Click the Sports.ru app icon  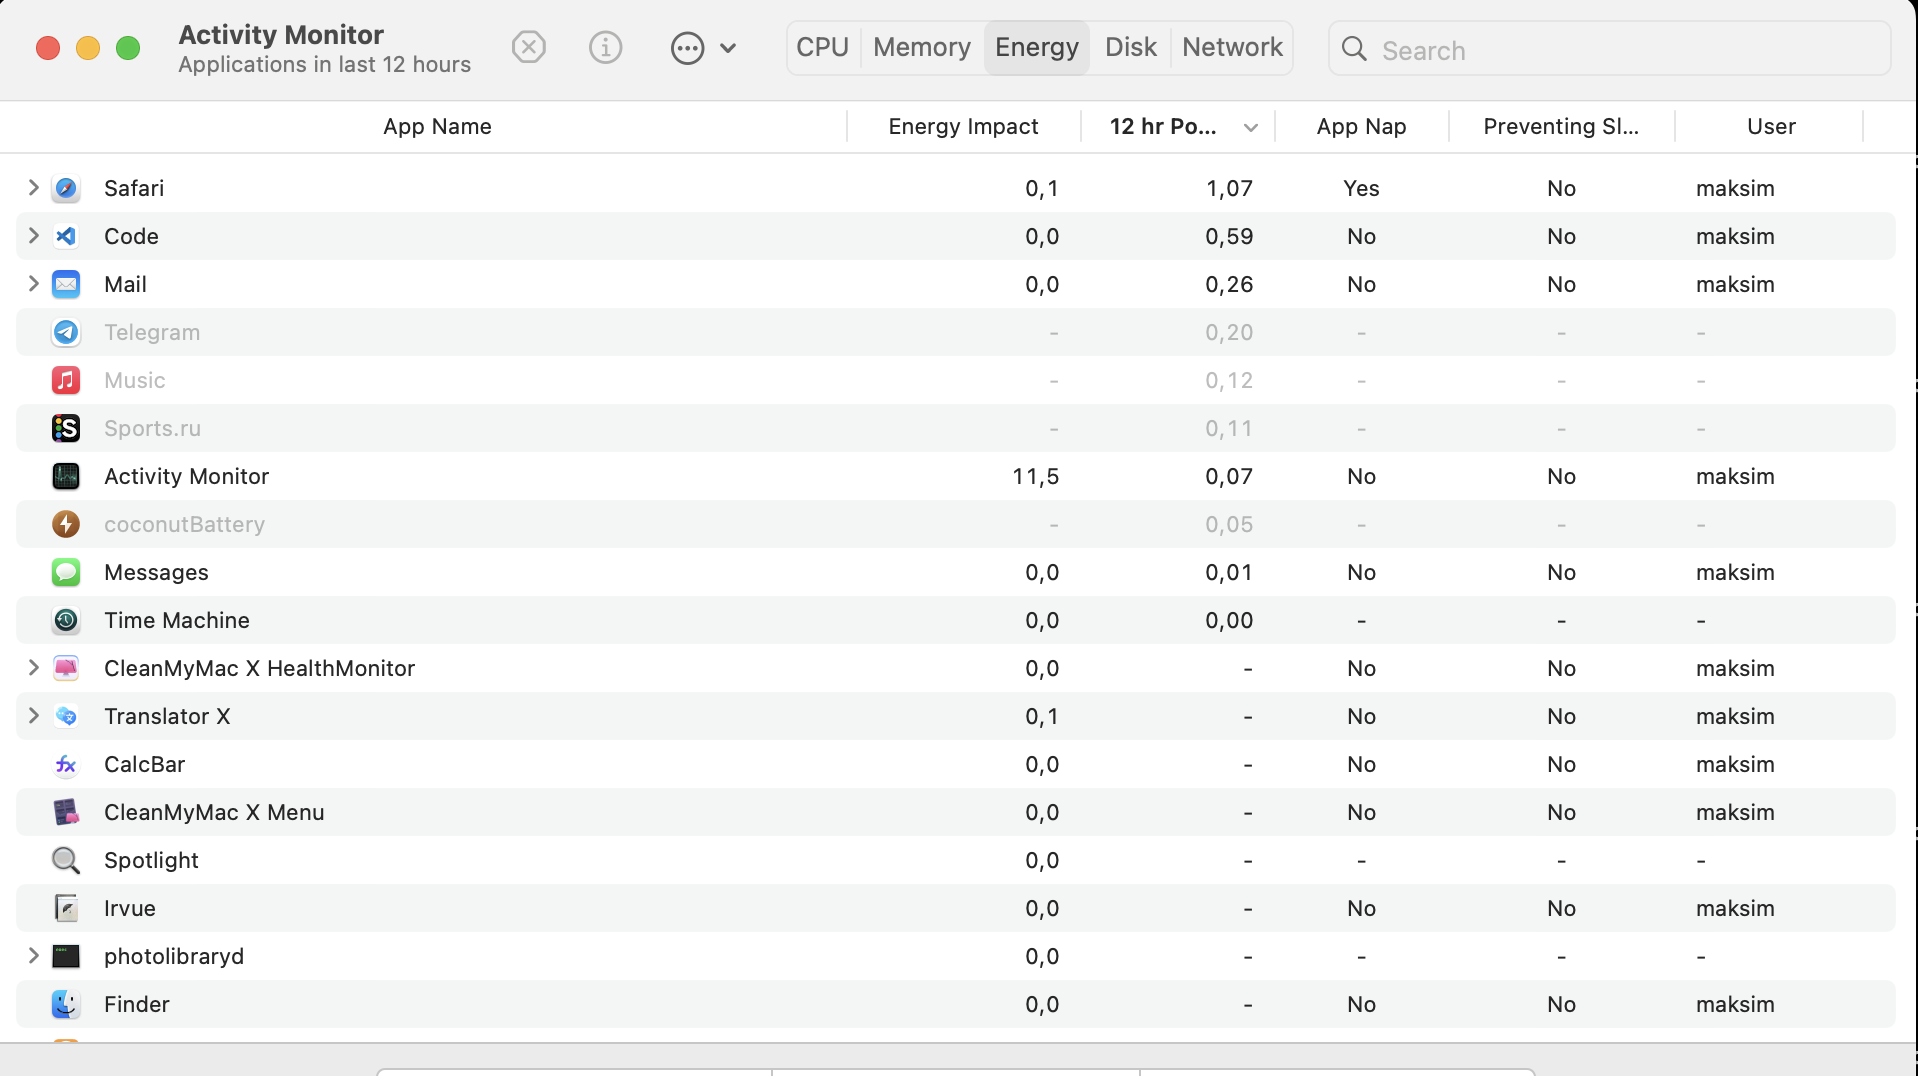66,428
